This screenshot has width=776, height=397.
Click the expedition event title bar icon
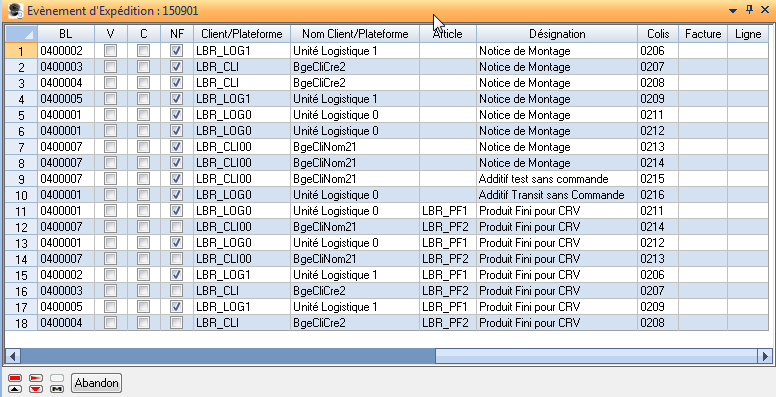click(16, 10)
